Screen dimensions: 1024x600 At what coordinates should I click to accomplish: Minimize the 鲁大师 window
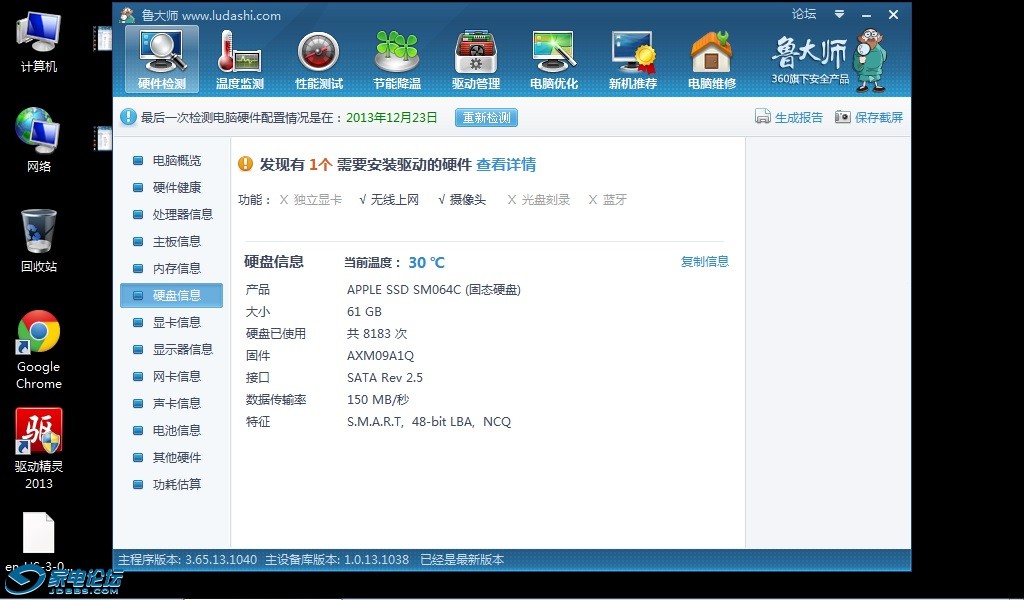867,14
